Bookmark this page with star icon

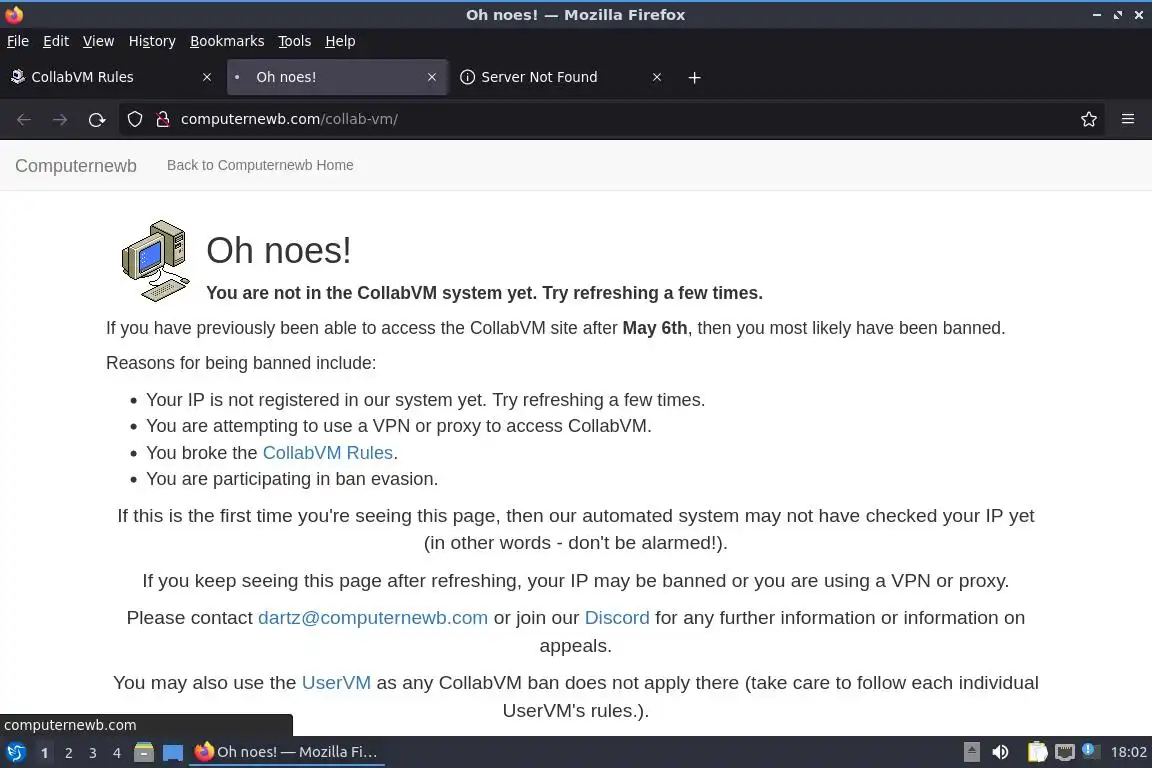1089,119
